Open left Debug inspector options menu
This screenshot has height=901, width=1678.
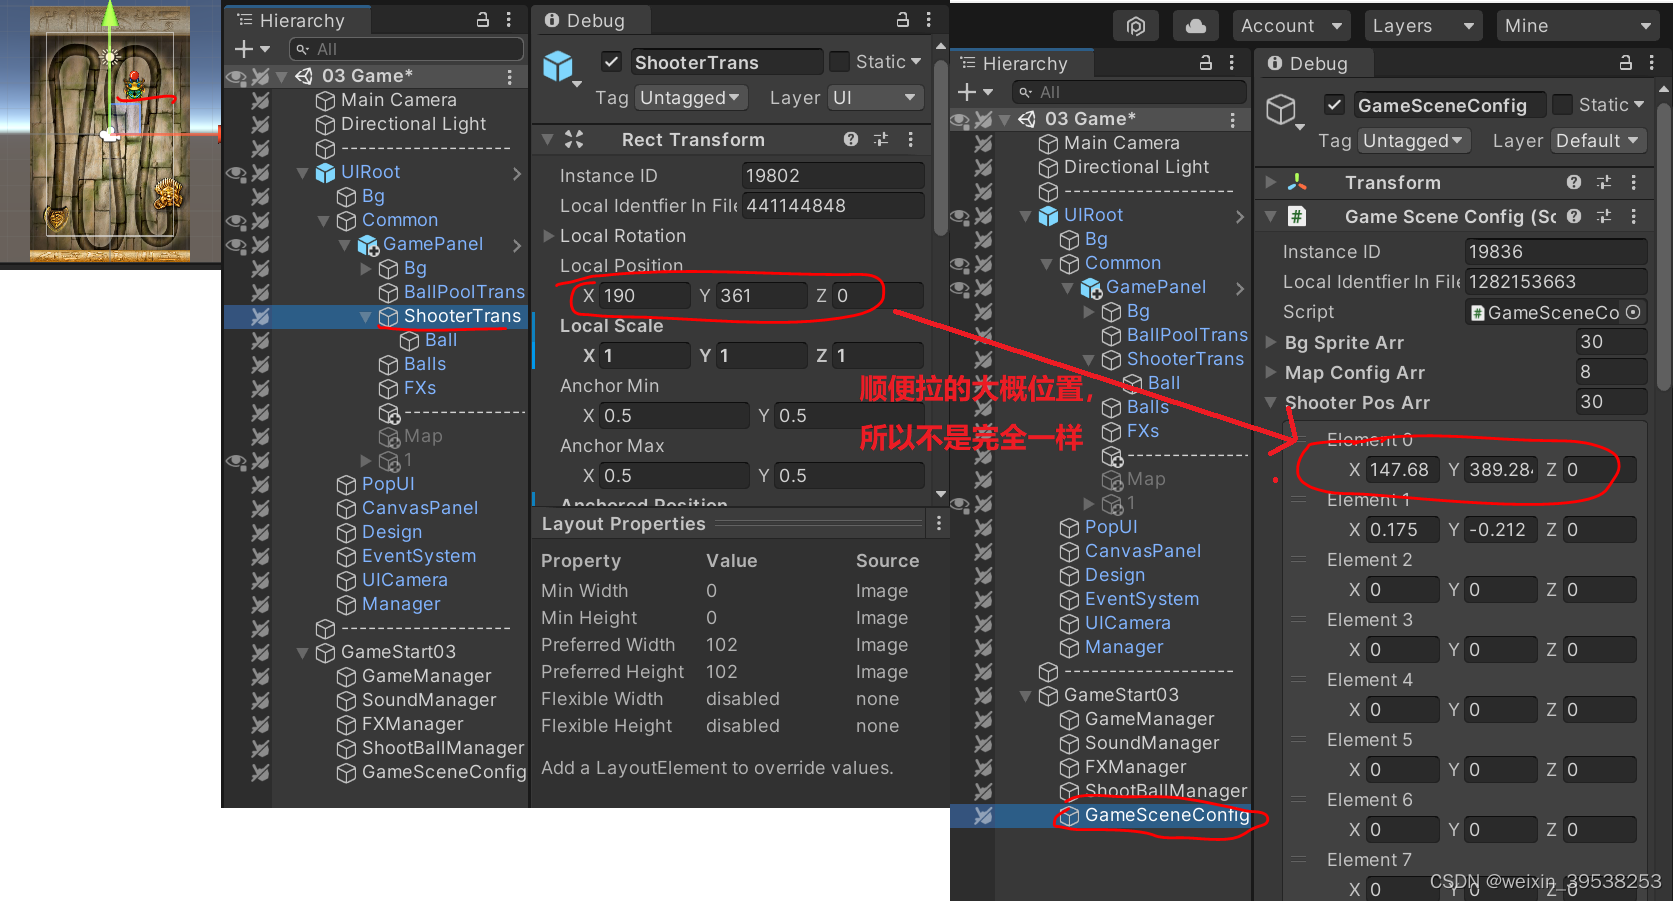929,20
